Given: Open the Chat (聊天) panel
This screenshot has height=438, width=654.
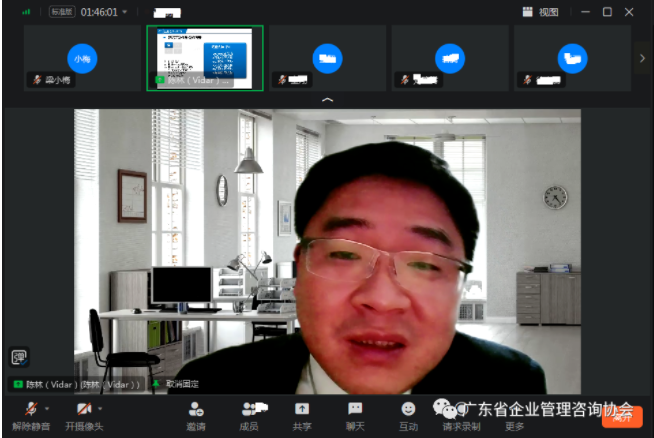Looking at the screenshot, I should point(355,409).
